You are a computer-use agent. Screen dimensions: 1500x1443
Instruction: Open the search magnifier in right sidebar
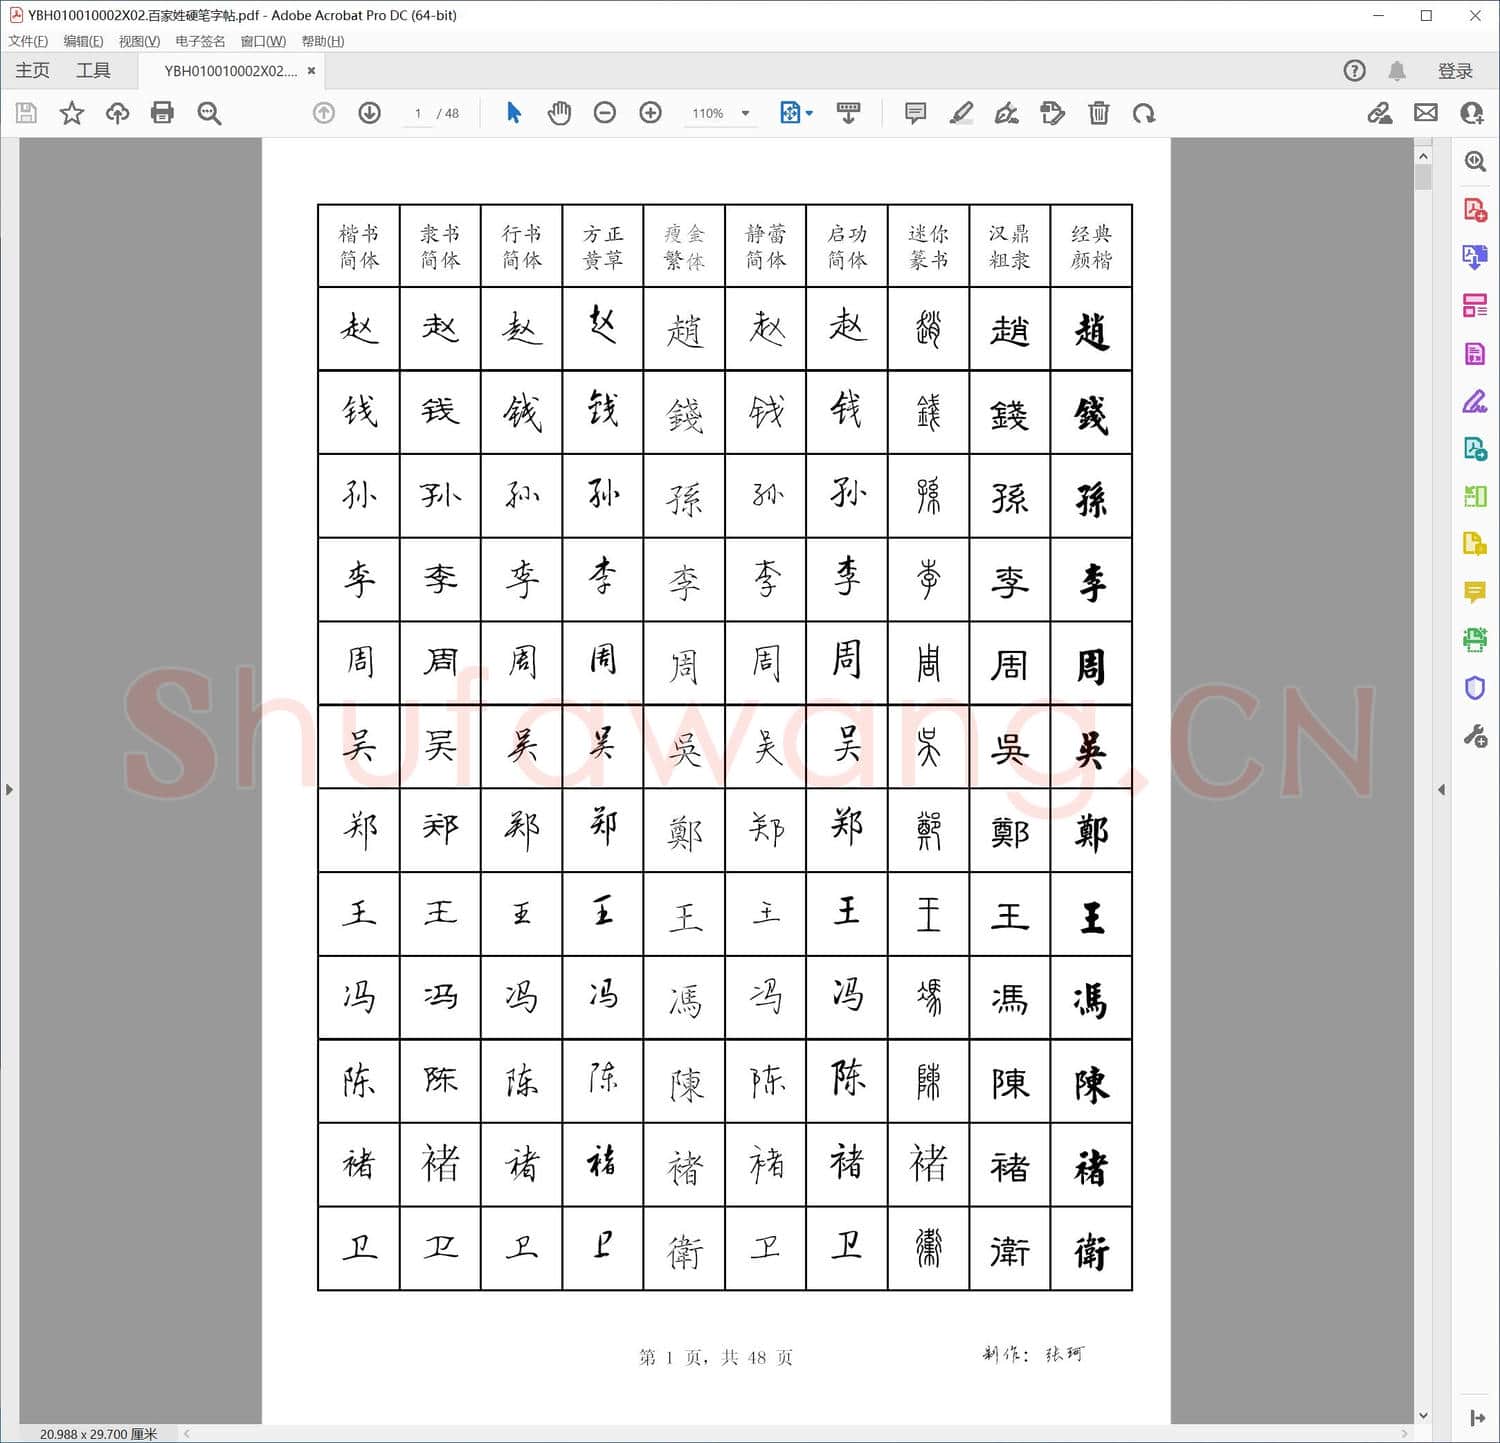click(x=1475, y=161)
